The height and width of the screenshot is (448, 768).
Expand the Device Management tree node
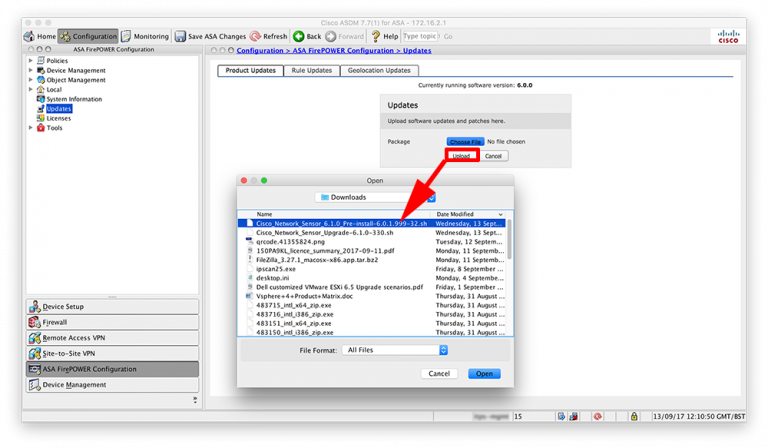point(30,71)
